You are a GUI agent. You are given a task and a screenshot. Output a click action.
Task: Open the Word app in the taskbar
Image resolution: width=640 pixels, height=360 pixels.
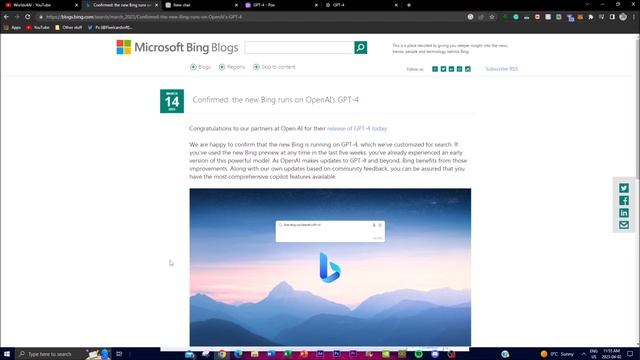coord(271,354)
